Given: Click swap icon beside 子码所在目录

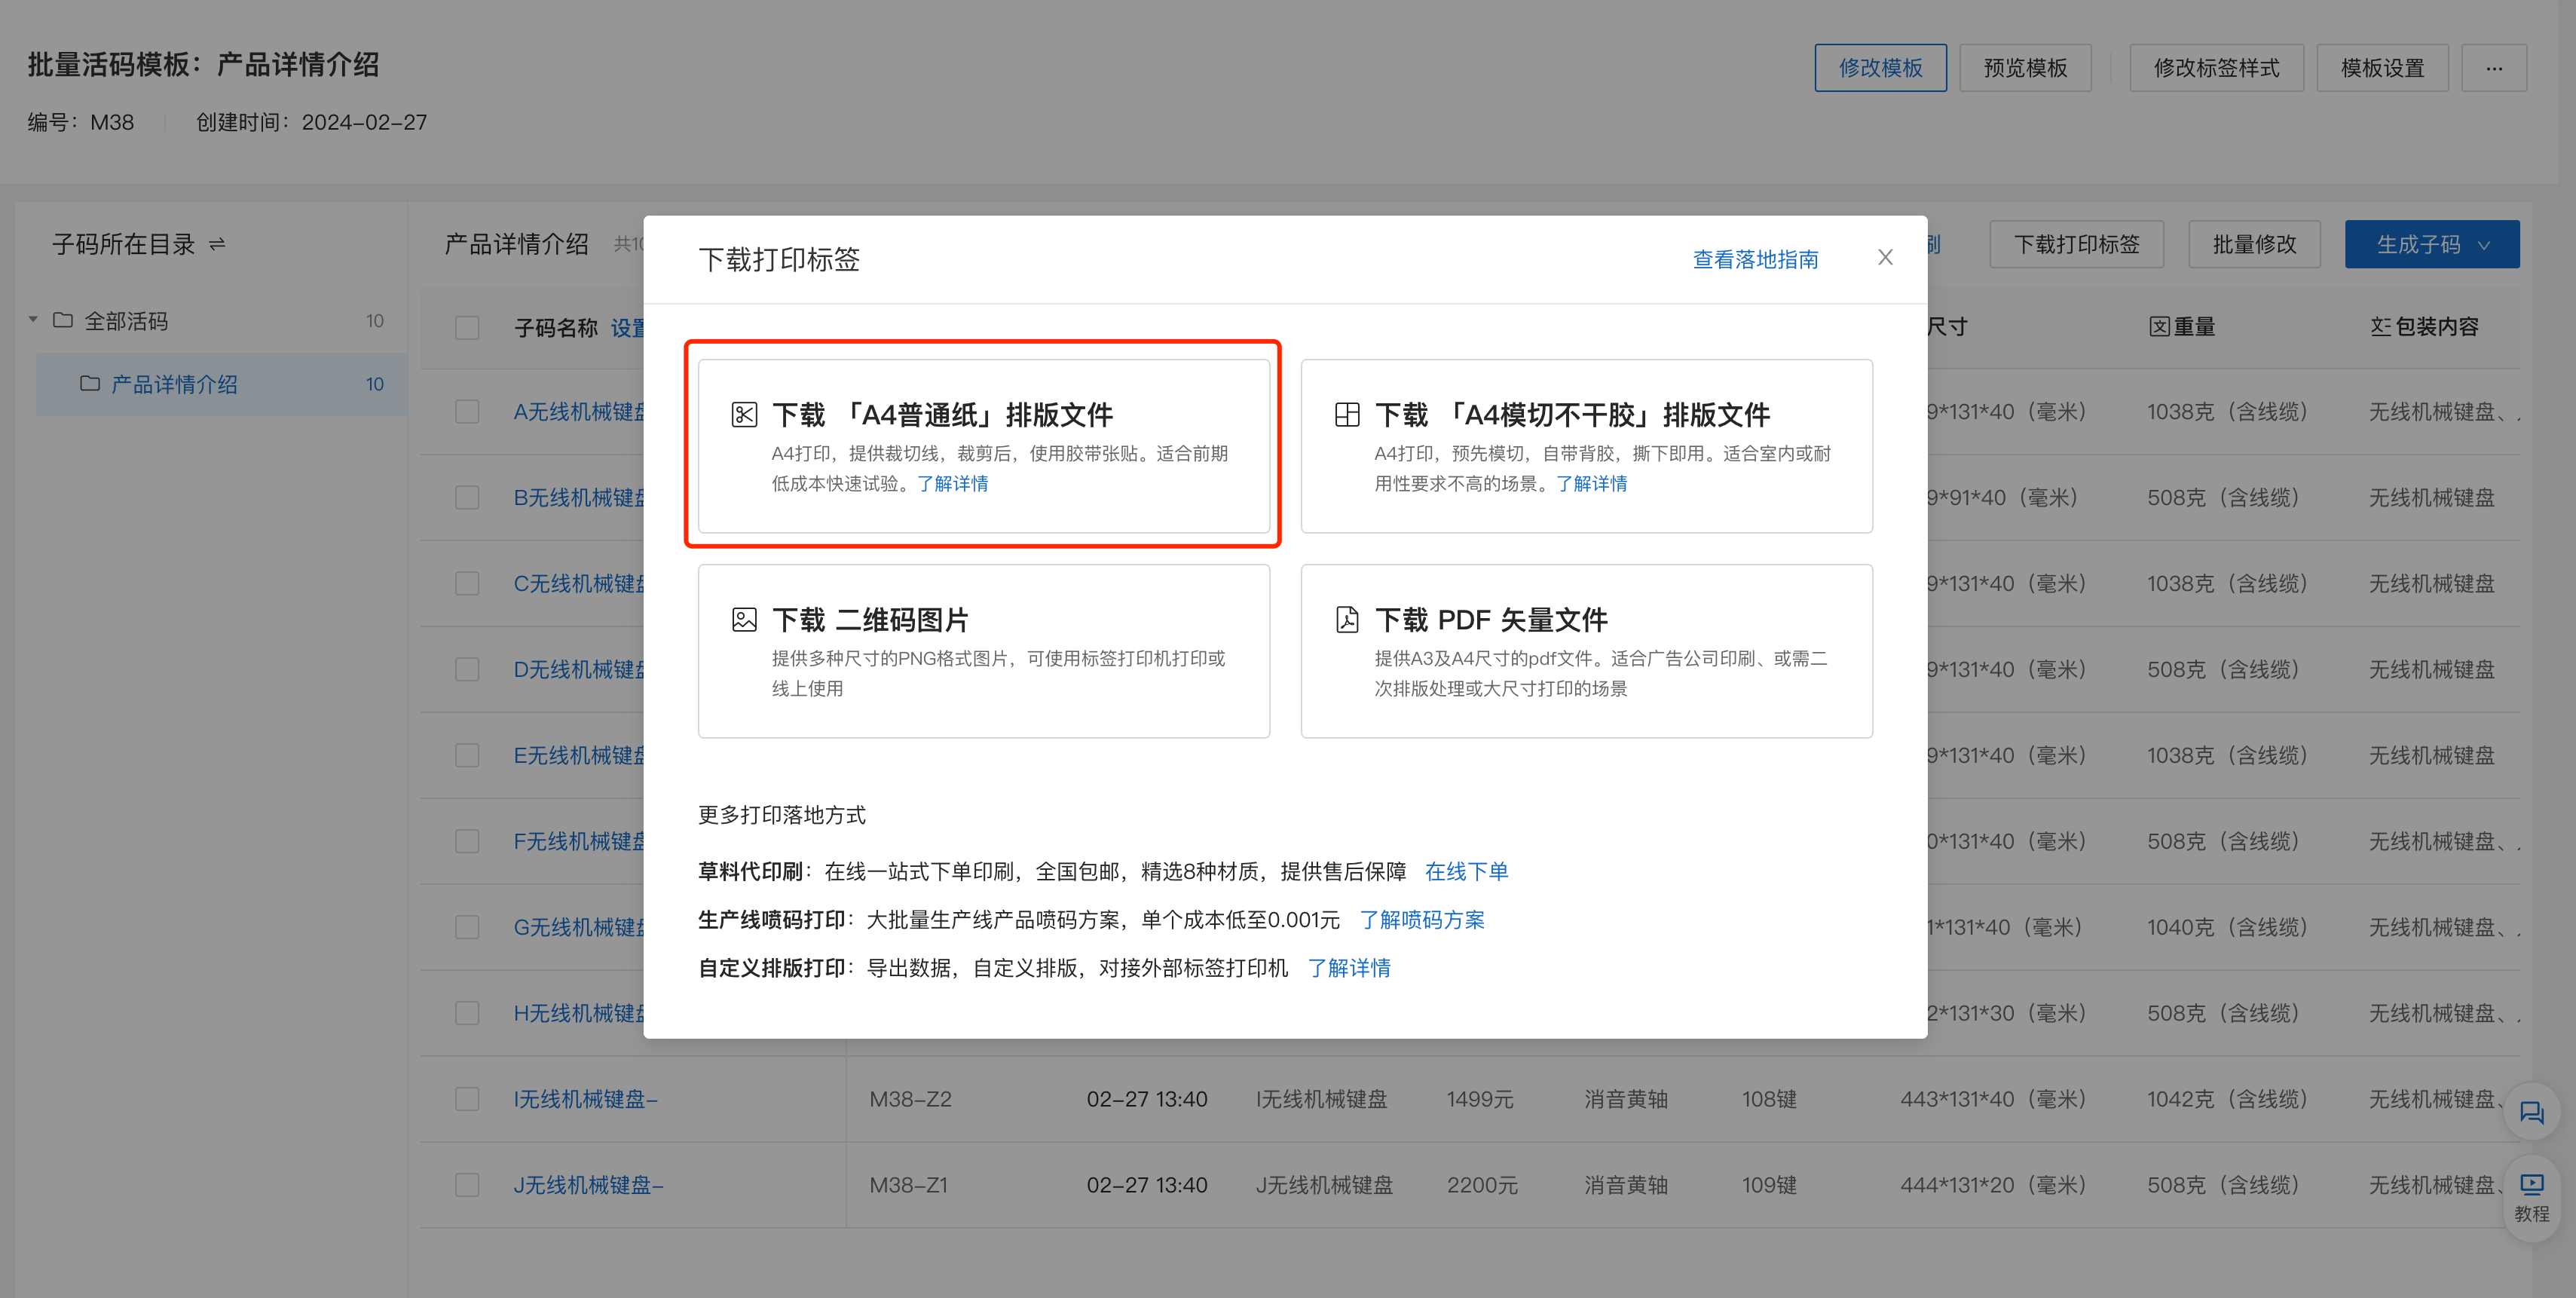Looking at the screenshot, I should click(217, 244).
